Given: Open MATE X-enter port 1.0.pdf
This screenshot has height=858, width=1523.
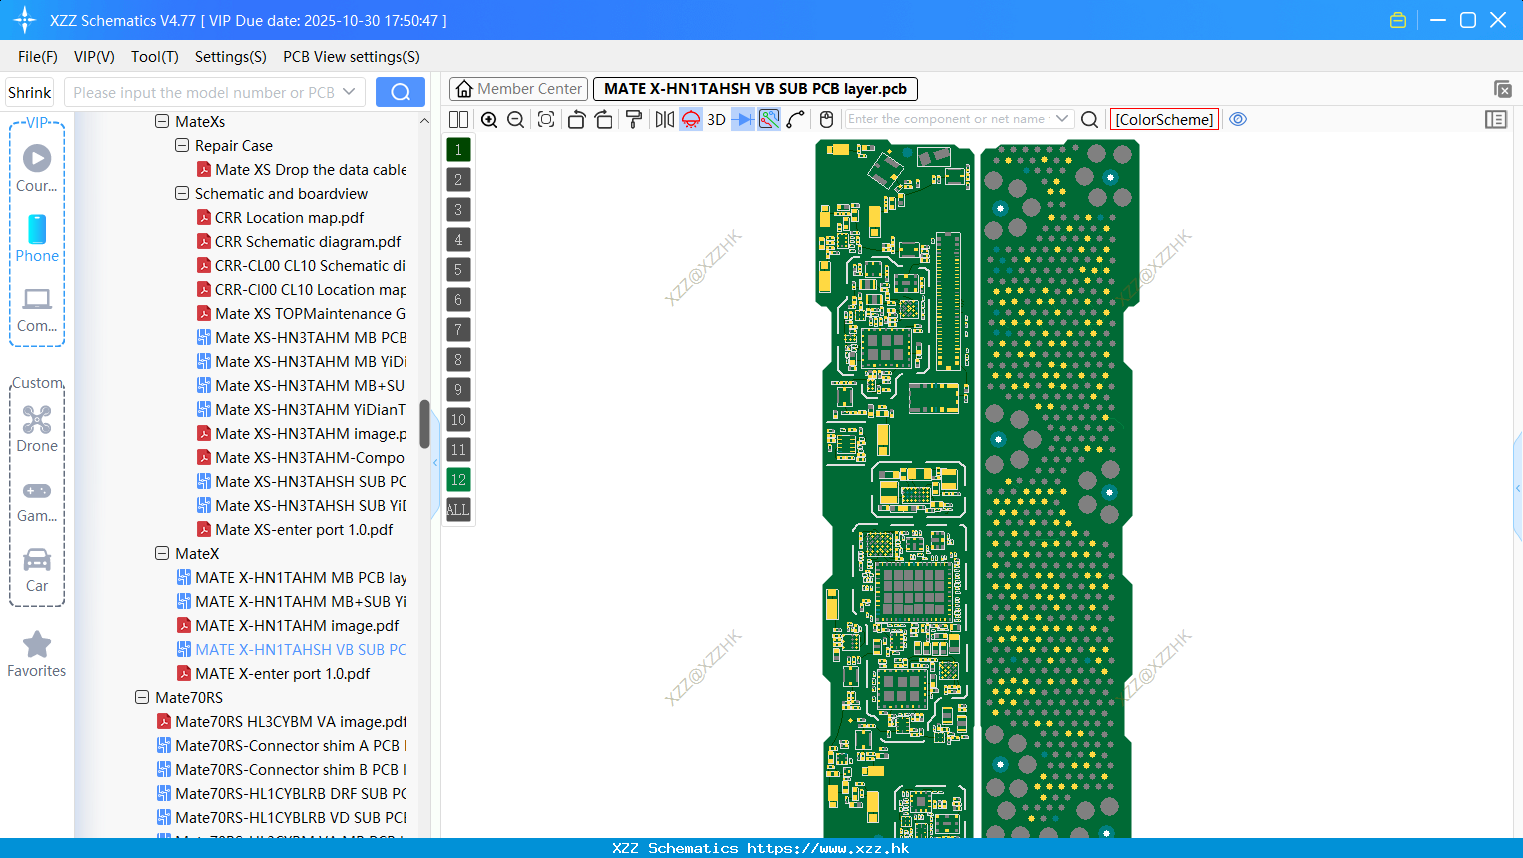Looking at the screenshot, I should [x=273, y=673].
